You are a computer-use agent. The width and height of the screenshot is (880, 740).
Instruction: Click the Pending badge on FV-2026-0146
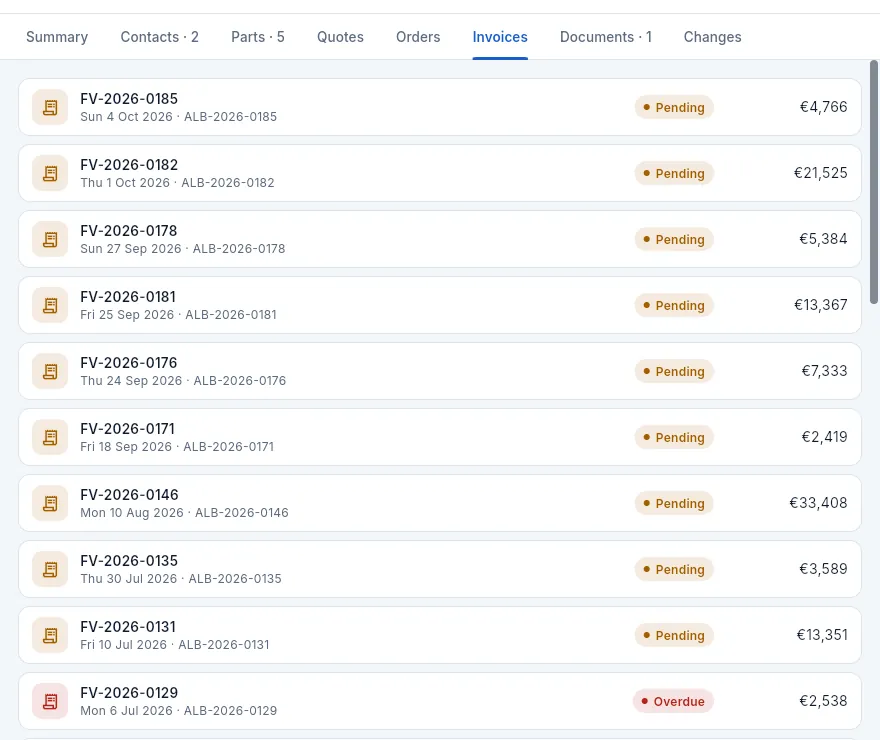(674, 503)
